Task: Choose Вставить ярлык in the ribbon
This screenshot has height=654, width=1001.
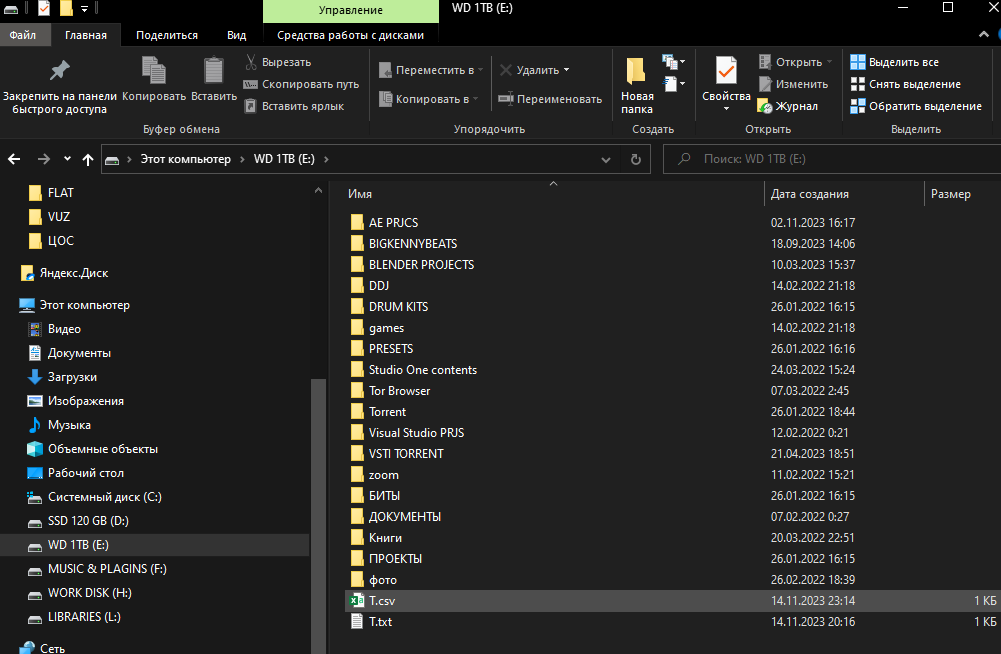Action: point(294,106)
